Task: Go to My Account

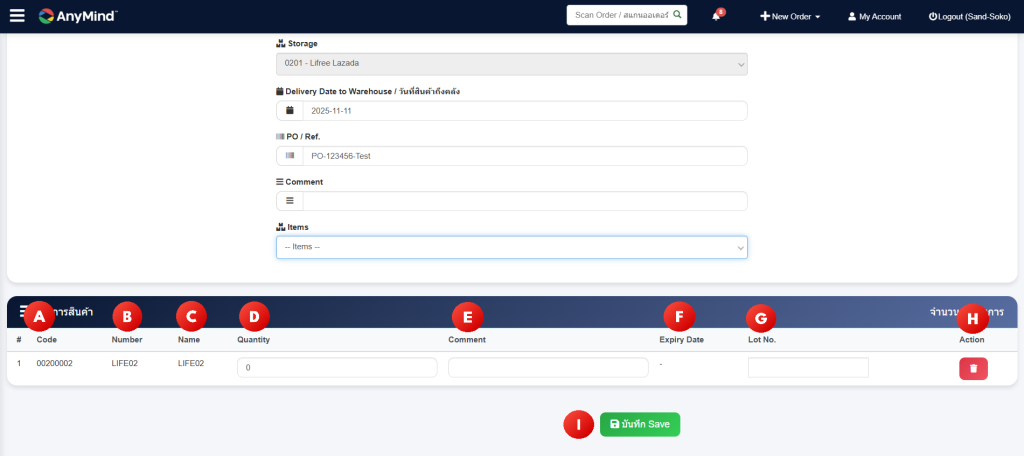Action: click(874, 17)
